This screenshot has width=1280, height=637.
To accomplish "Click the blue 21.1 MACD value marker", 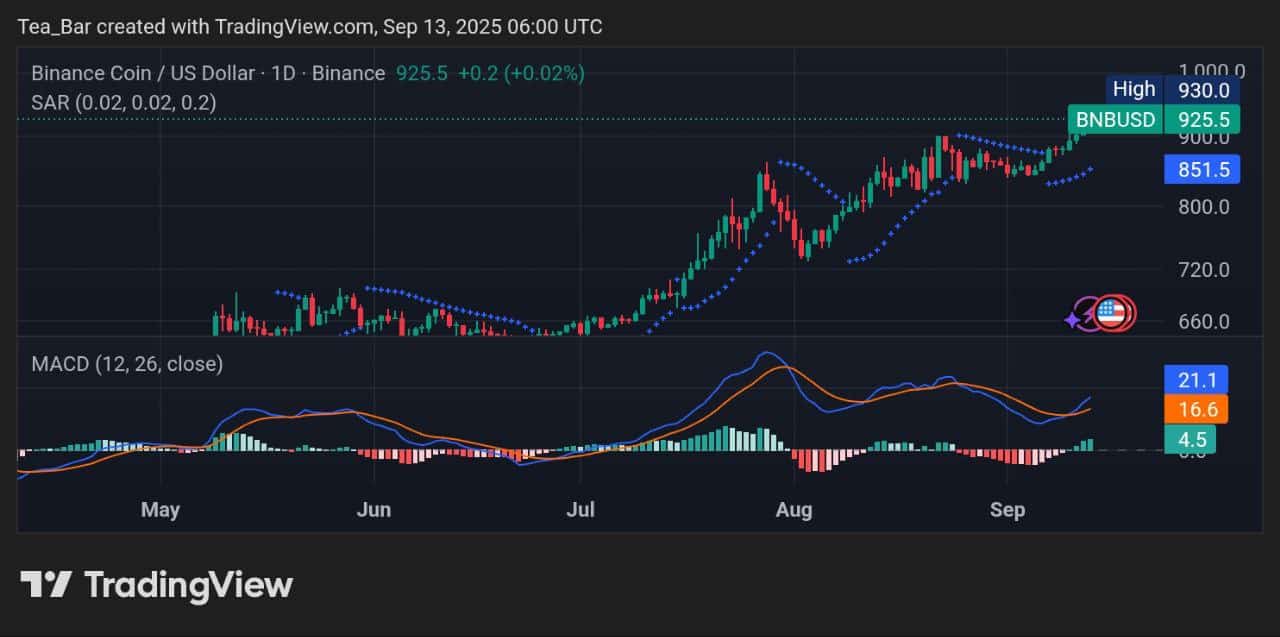I will tap(1197, 380).
